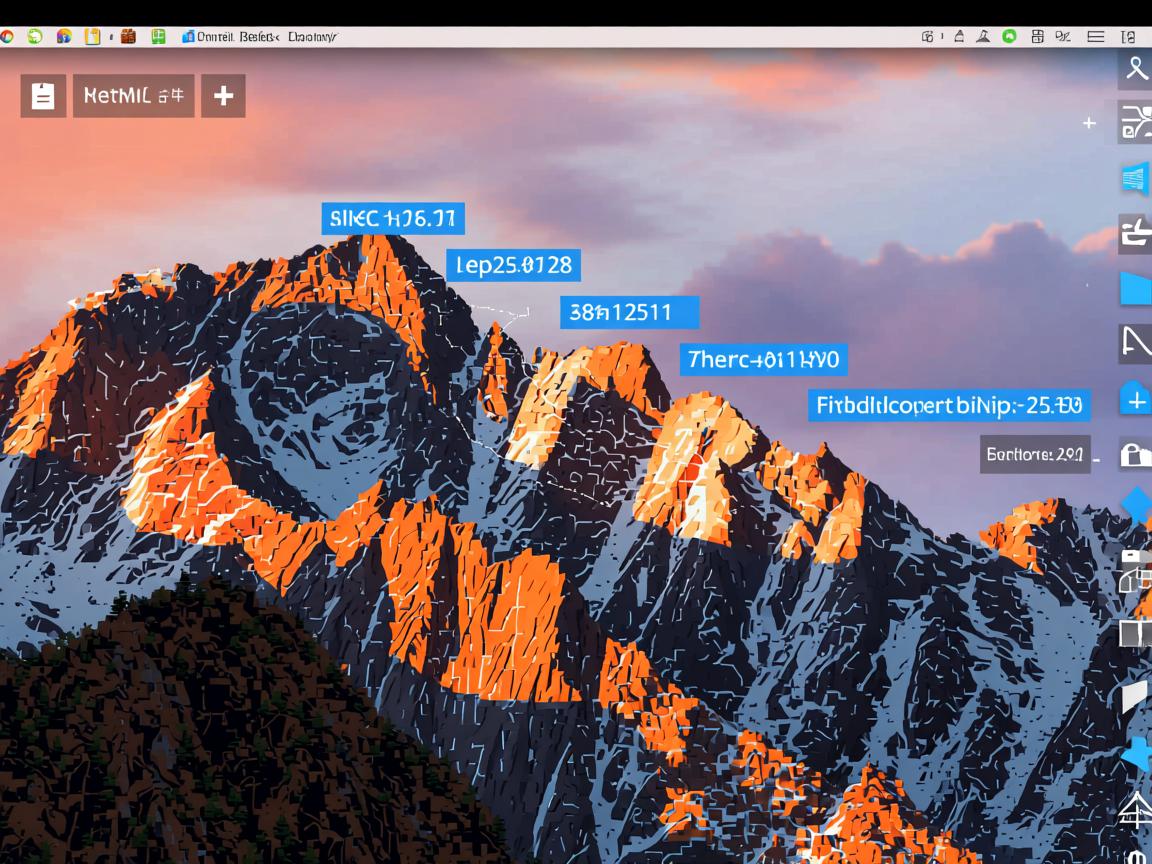The width and height of the screenshot is (1152, 864).
Task: Open the hamburger lines icon in top-right menu bar
Action: coord(1096,37)
